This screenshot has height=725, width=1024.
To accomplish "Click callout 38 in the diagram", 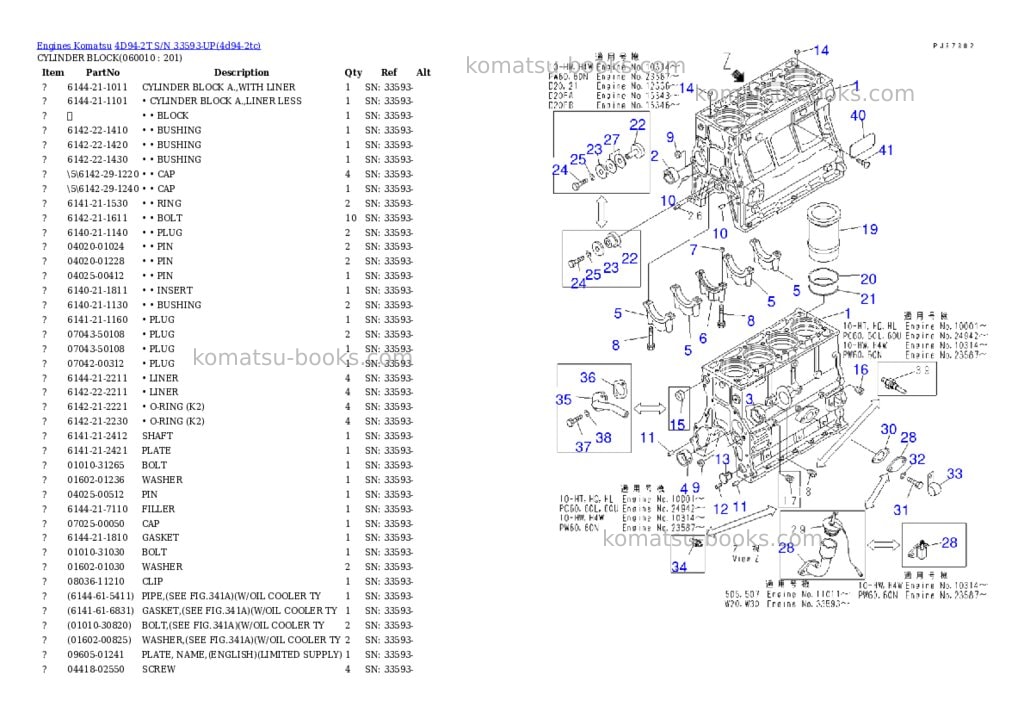I will point(603,438).
